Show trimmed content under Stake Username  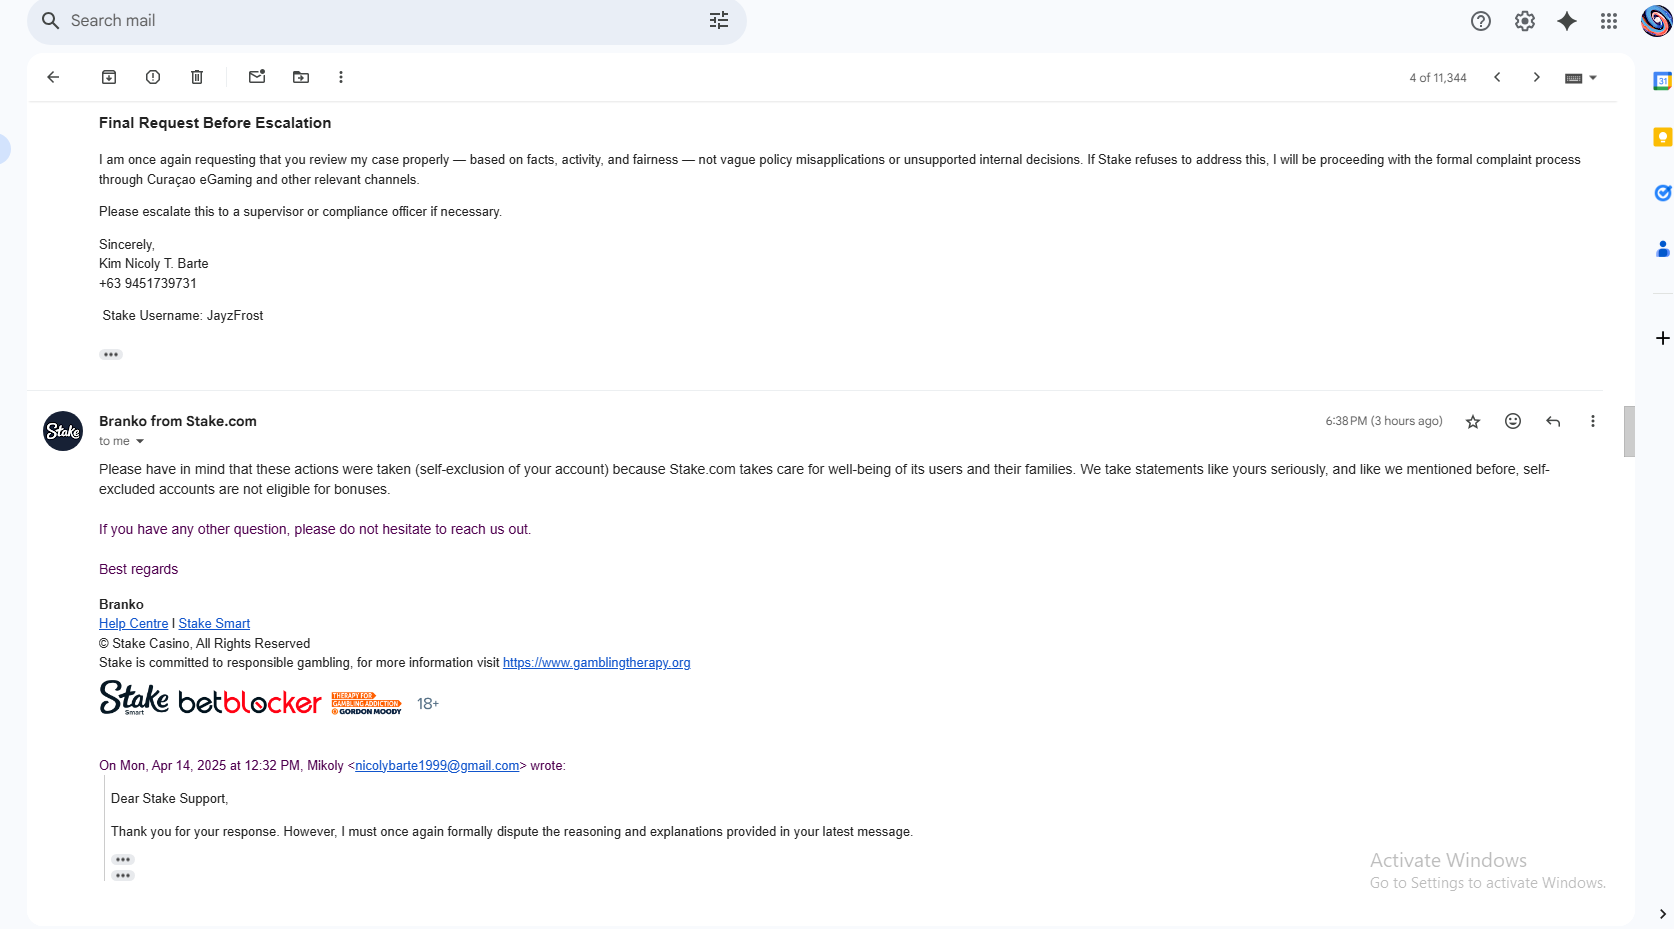[x=111, y=355]
